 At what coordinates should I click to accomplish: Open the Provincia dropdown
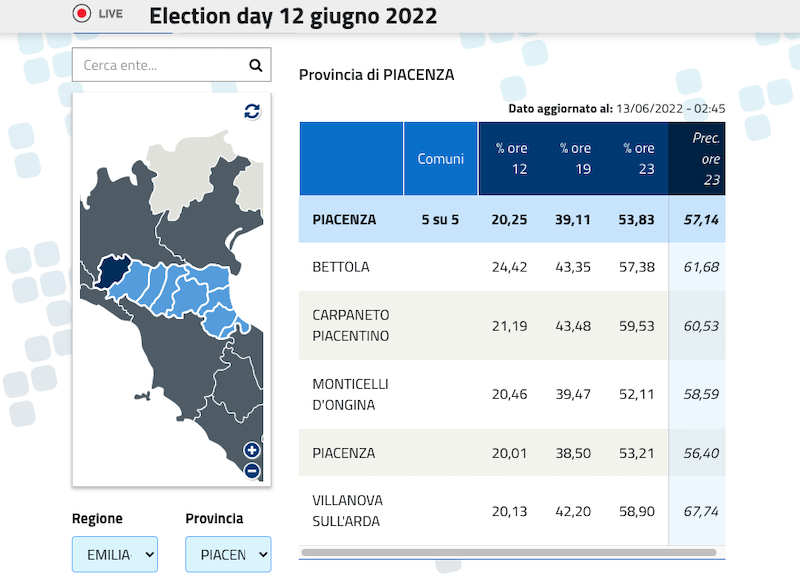[x=228, y=554]
